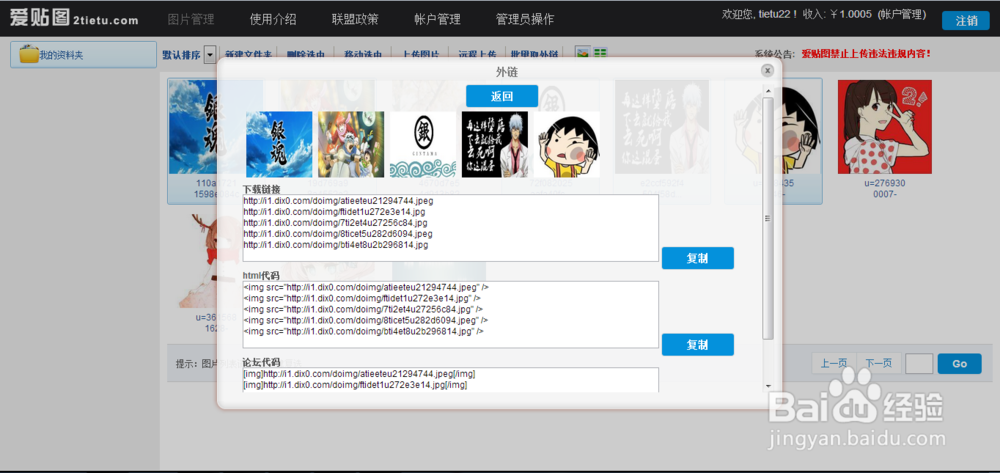
Task: Select the 银魂 sky thumbnail in dialog
Action: [279, 145]
